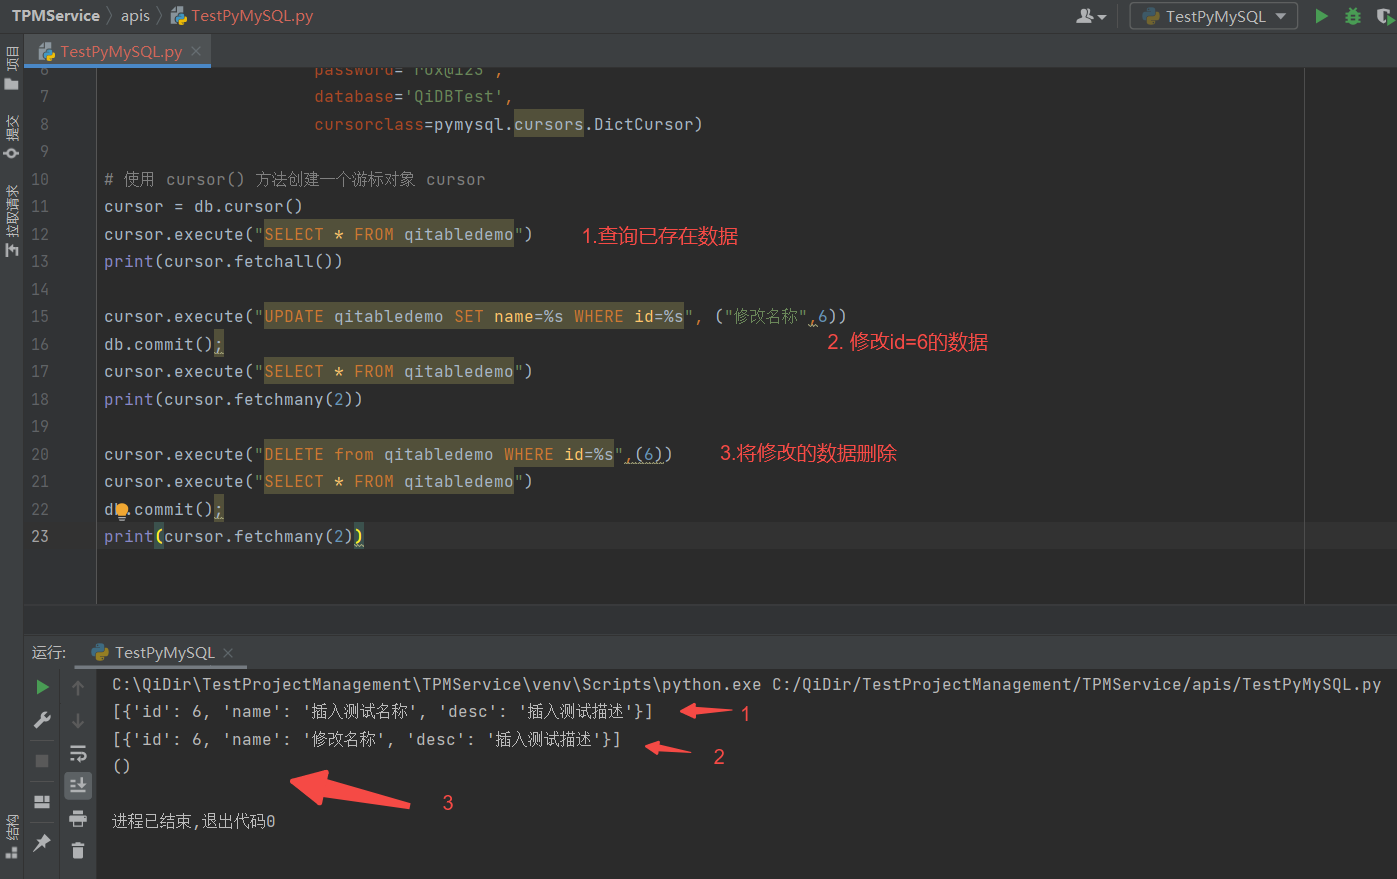The image size is (1397, 879).
Task: Click the down arrow for next stack trace
Action: point(78,720)
